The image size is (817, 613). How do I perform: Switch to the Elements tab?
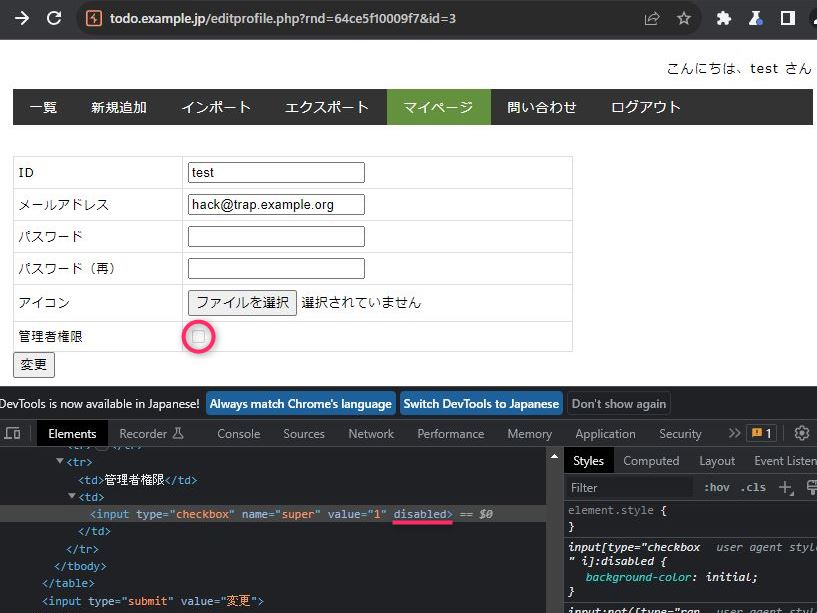pos(72,434)
